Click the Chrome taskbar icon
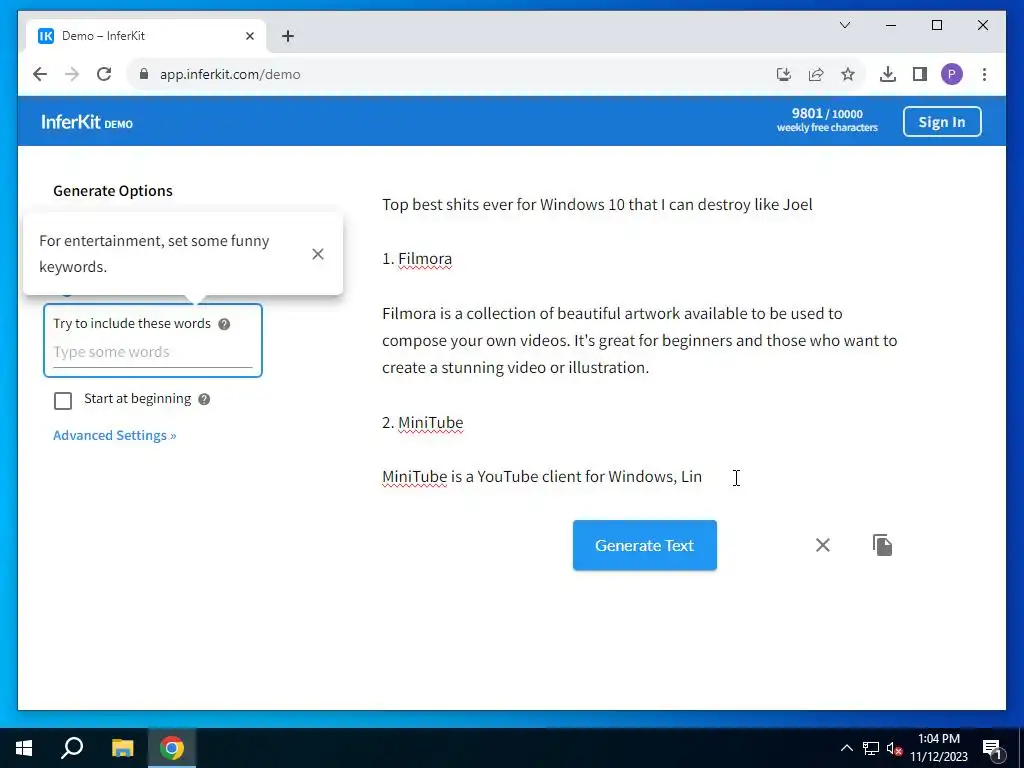Viewport: 1024px width, 768px height. [x=172, y=748]
